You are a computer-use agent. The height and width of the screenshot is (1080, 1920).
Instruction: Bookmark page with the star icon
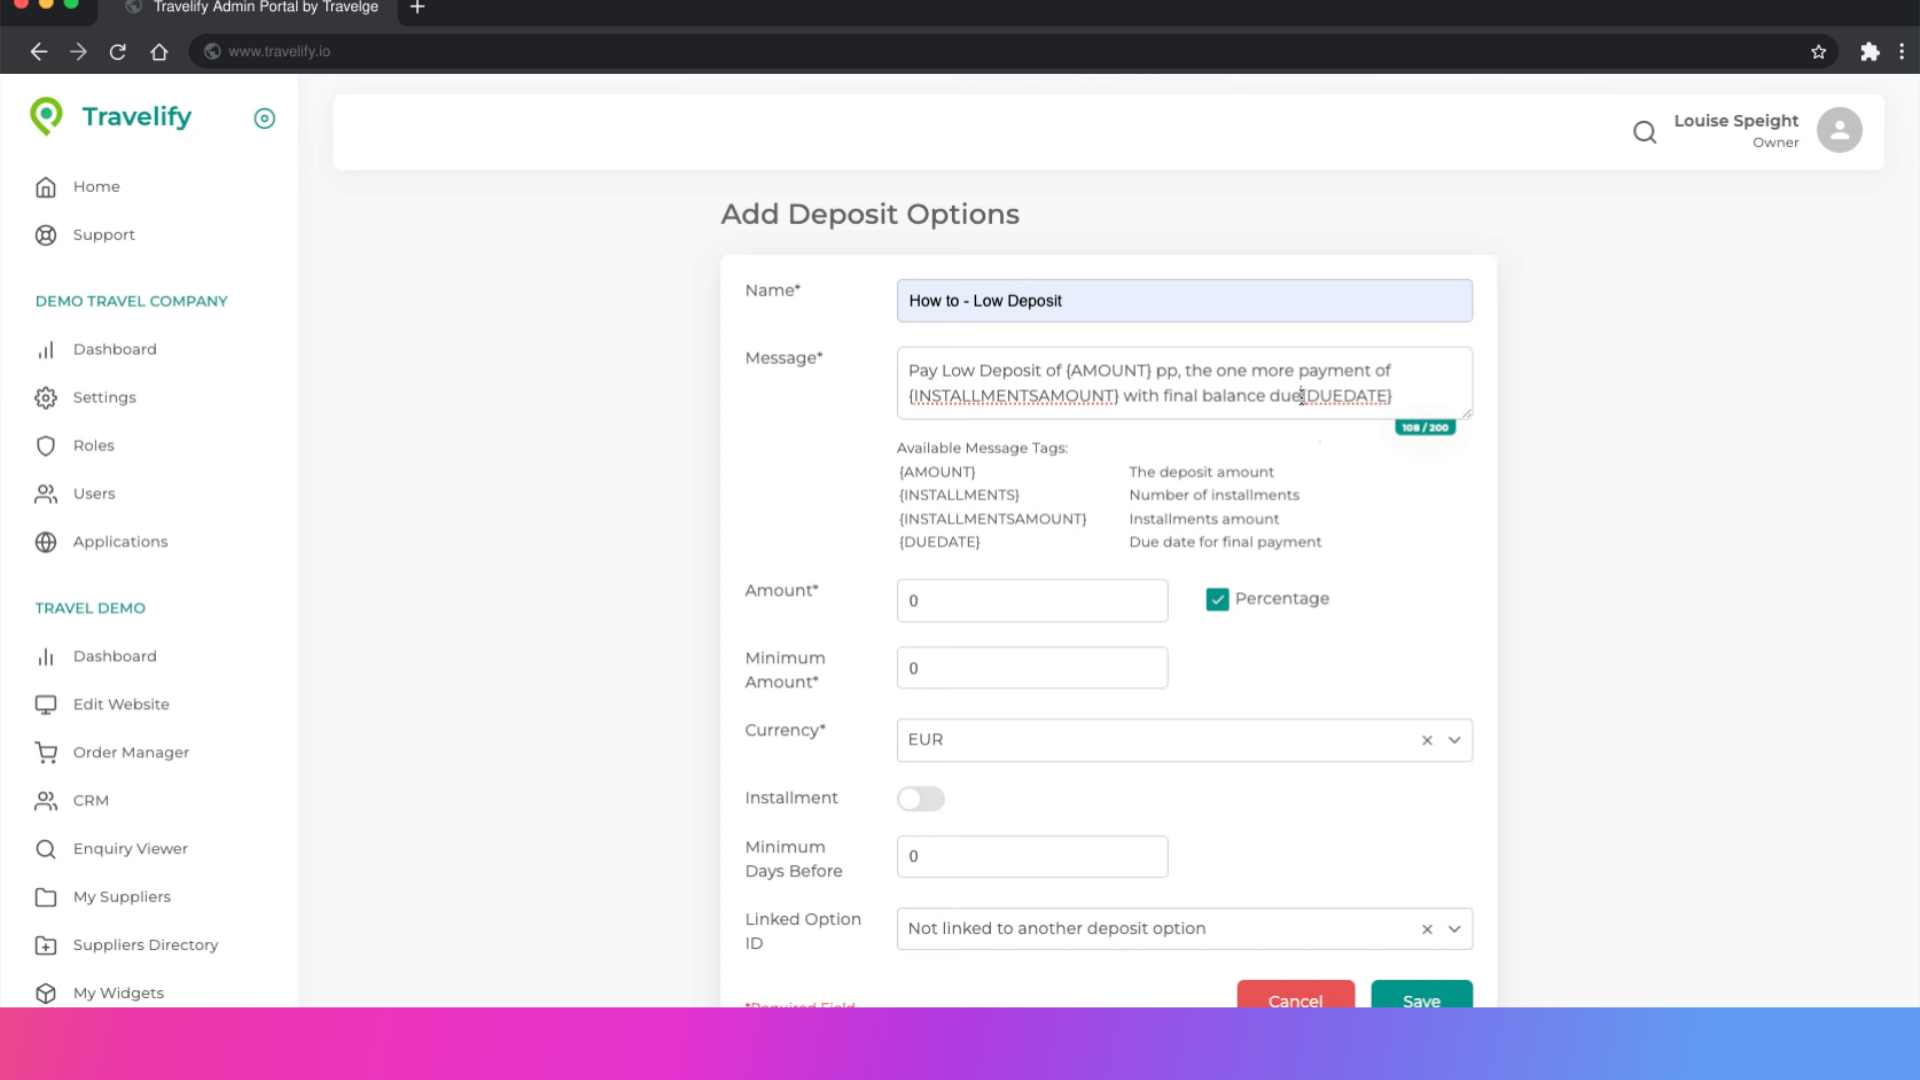point(1818,52)
